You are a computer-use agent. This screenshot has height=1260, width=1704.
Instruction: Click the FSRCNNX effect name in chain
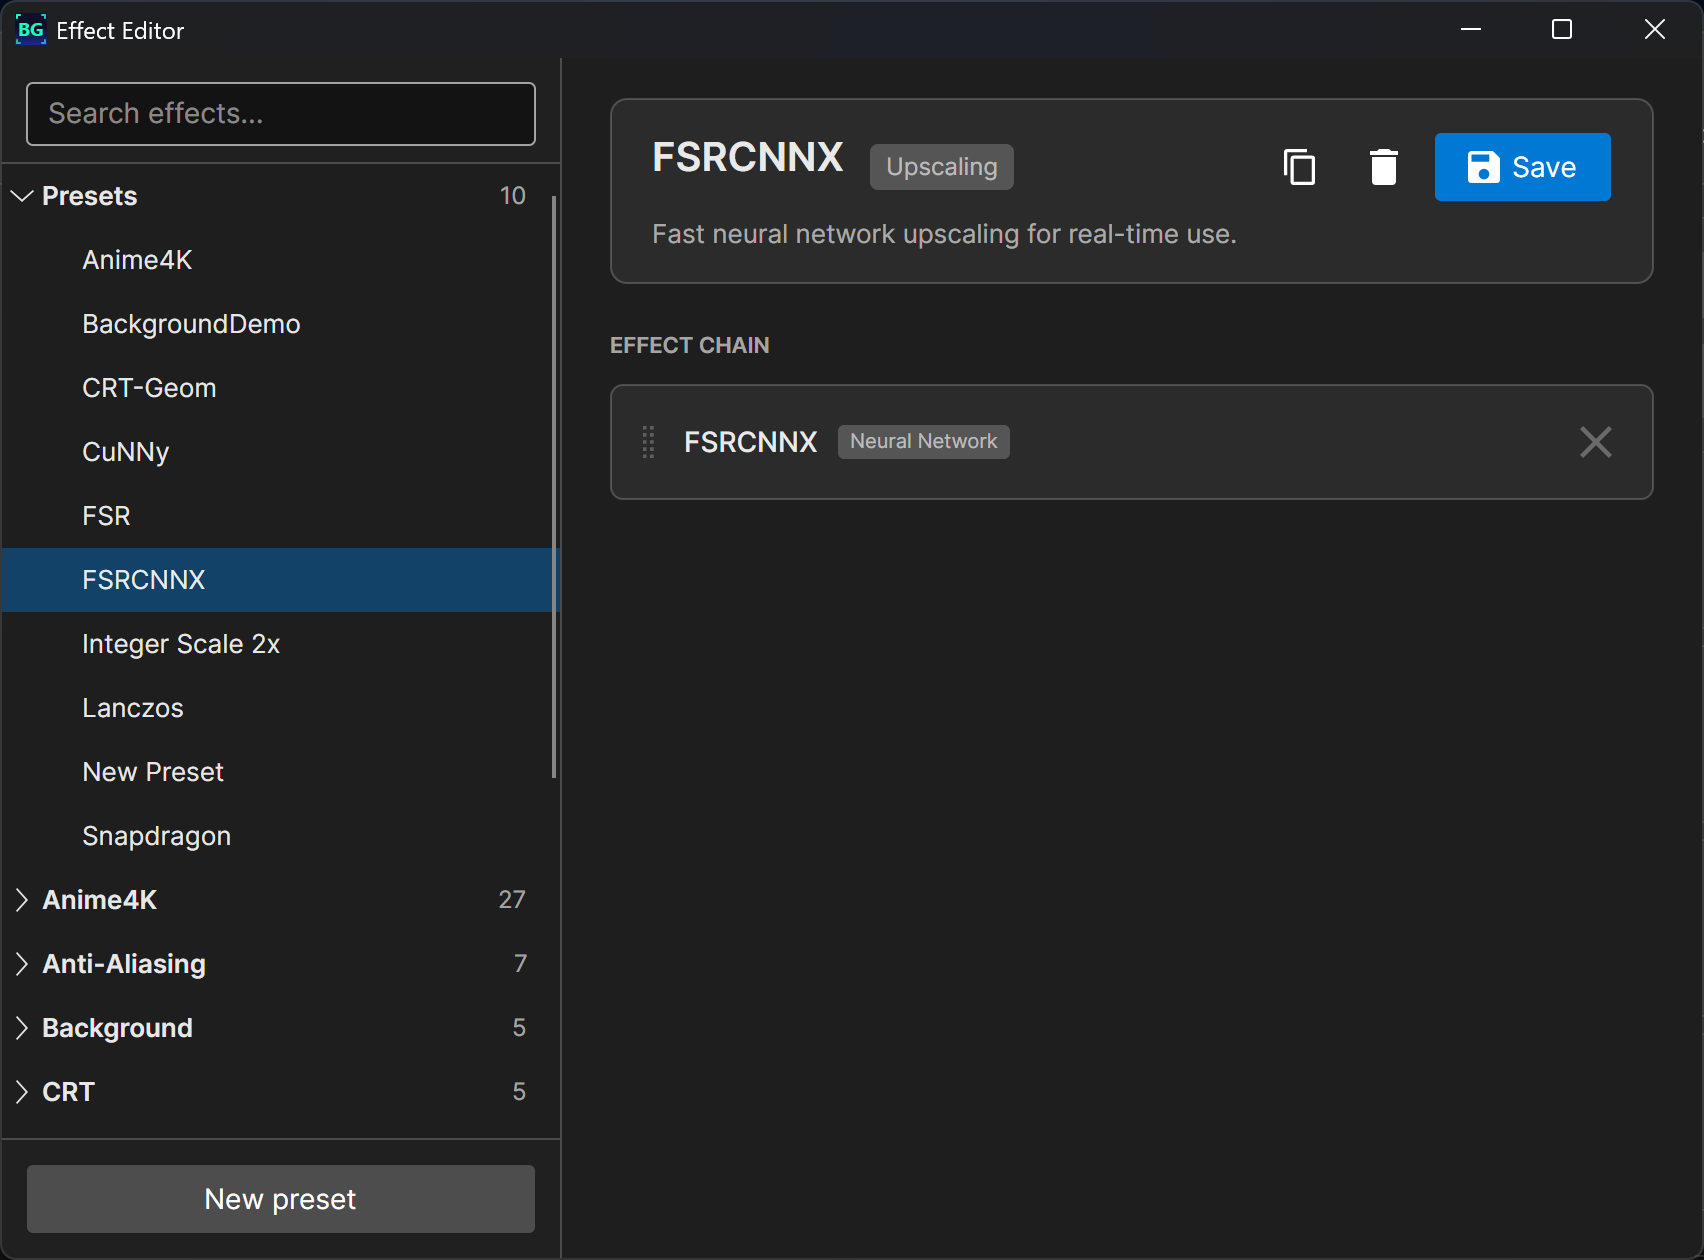751,442
